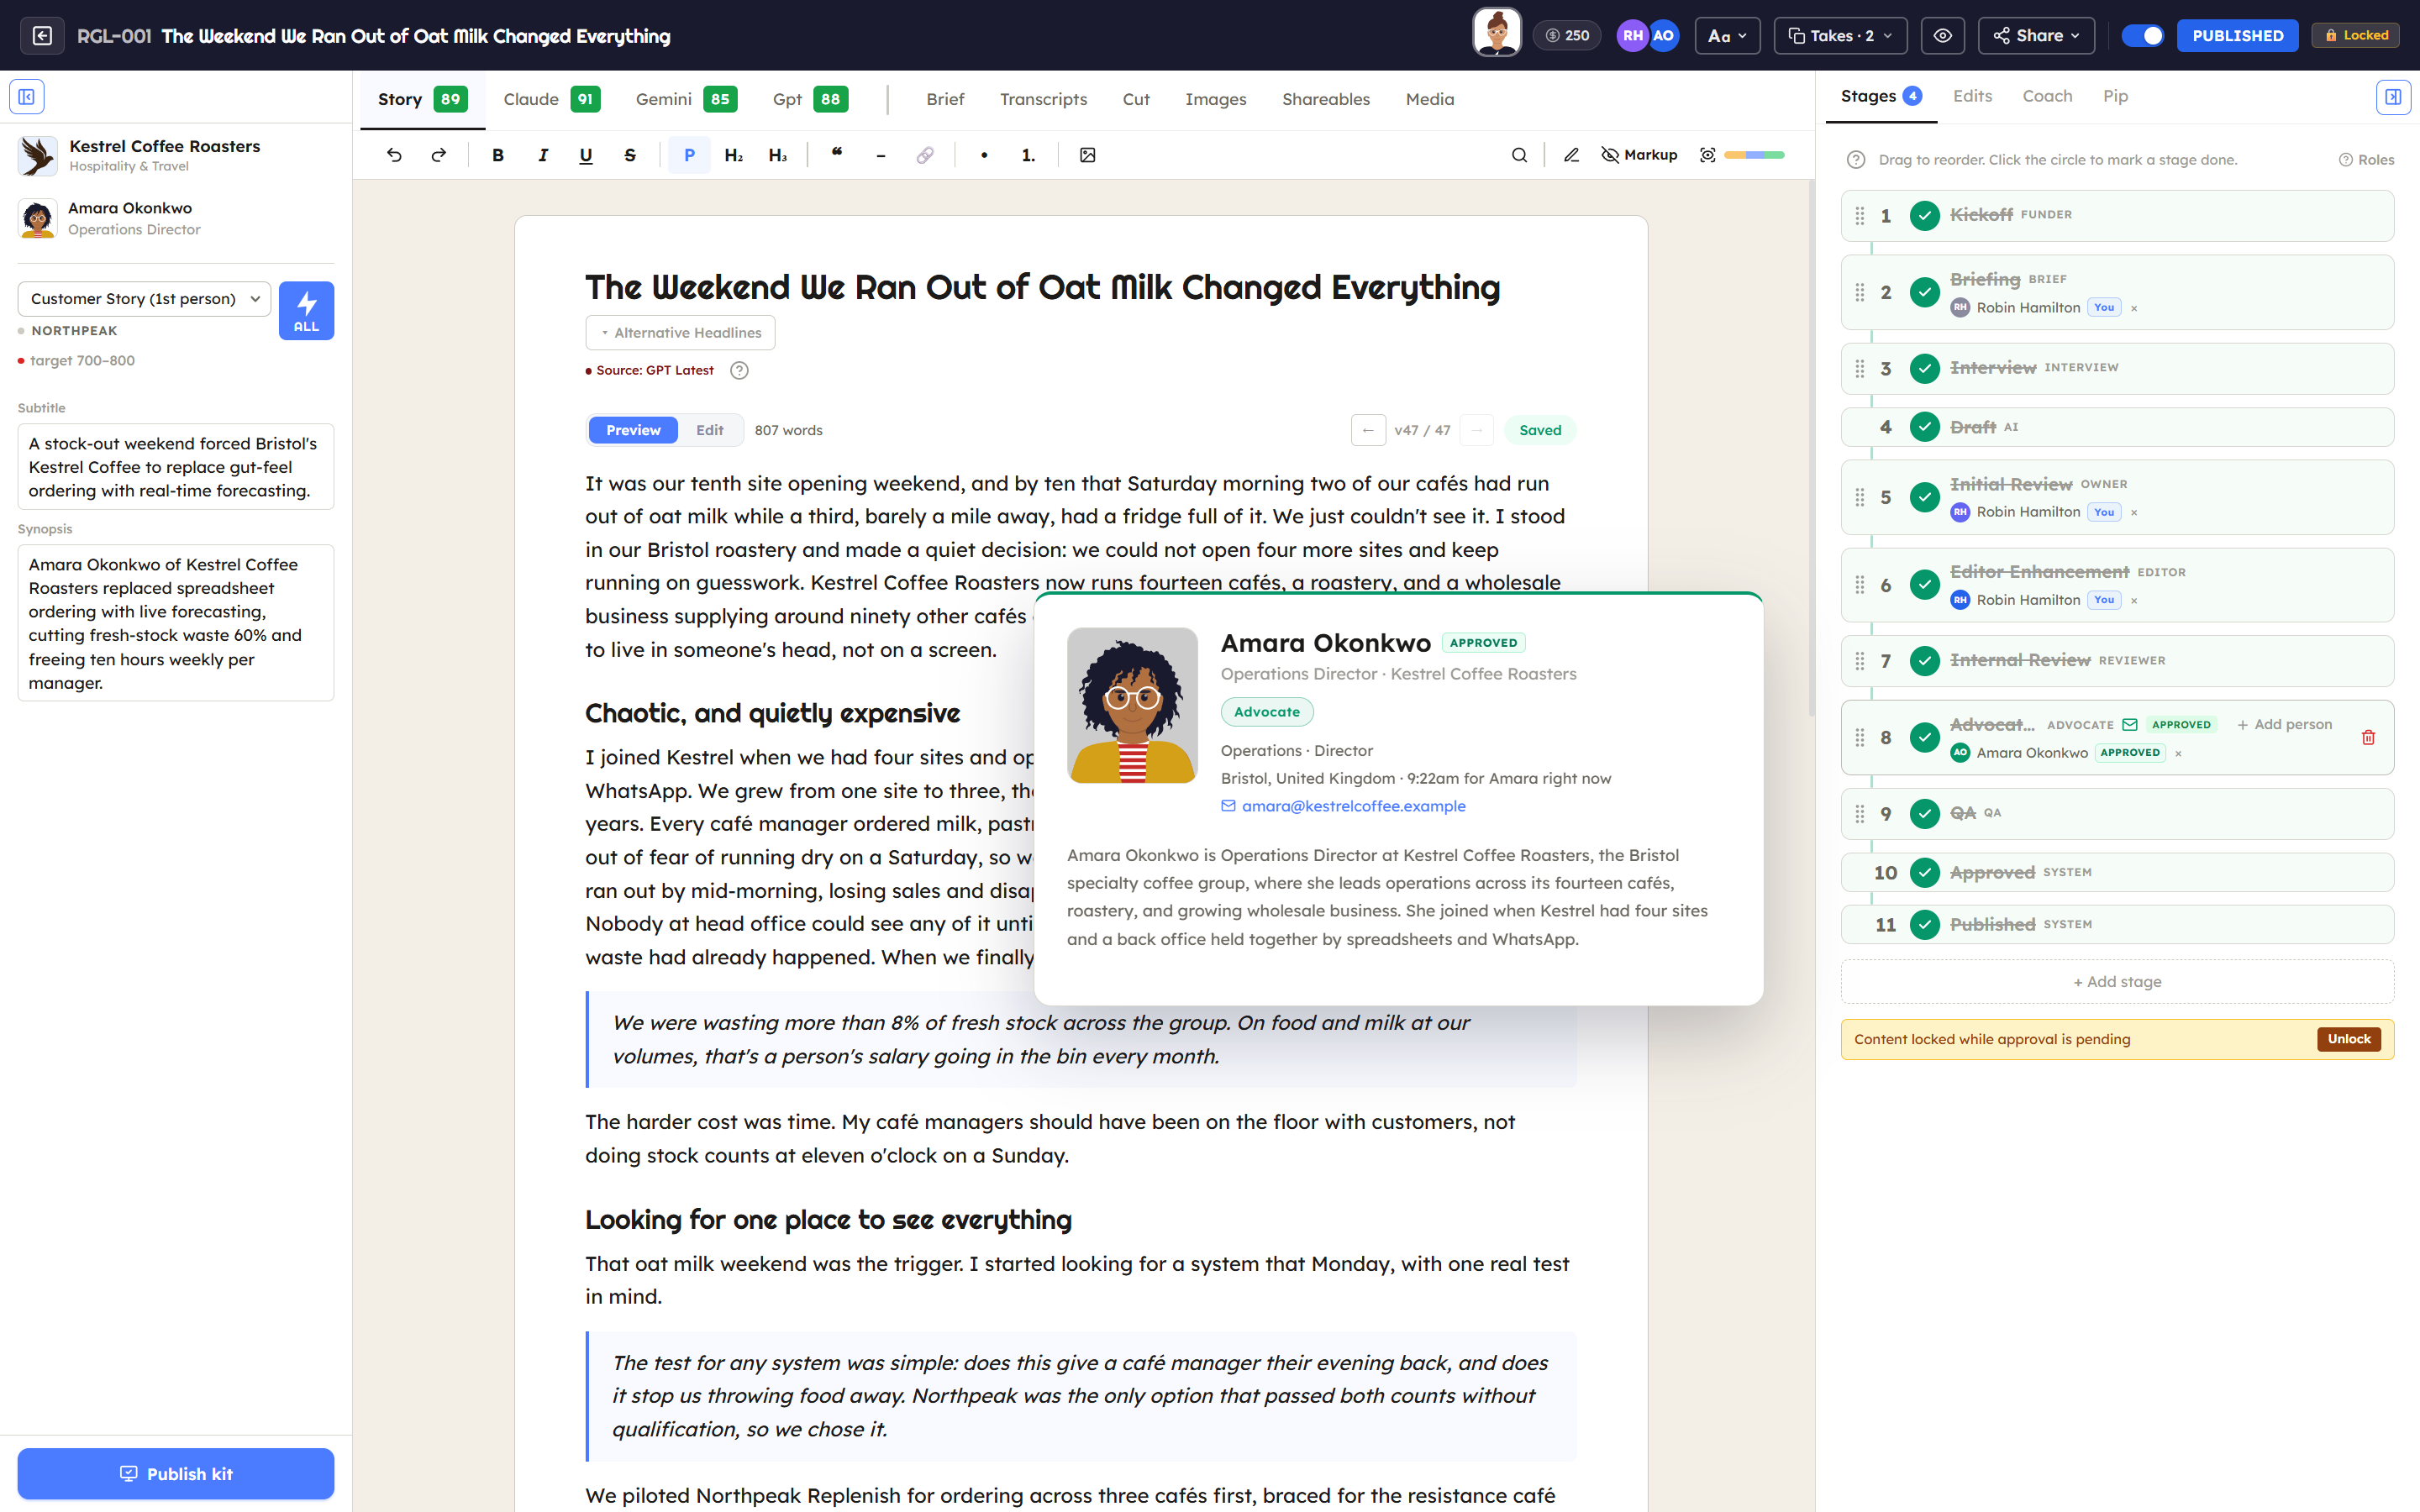Click the colored gradient bar in toolbar
Screen dimensions: 2420x1512
[x=1754, y=155]
